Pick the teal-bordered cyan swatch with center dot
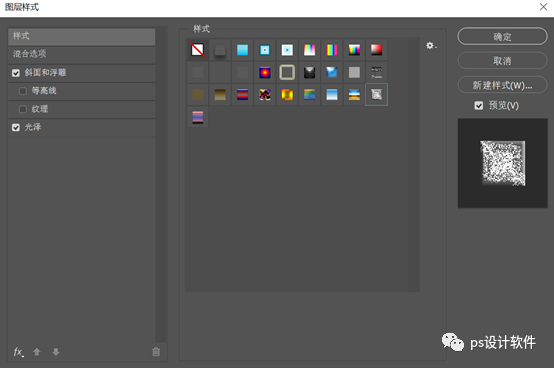Viewport: 554px width, 368px height. coord(265,50)
